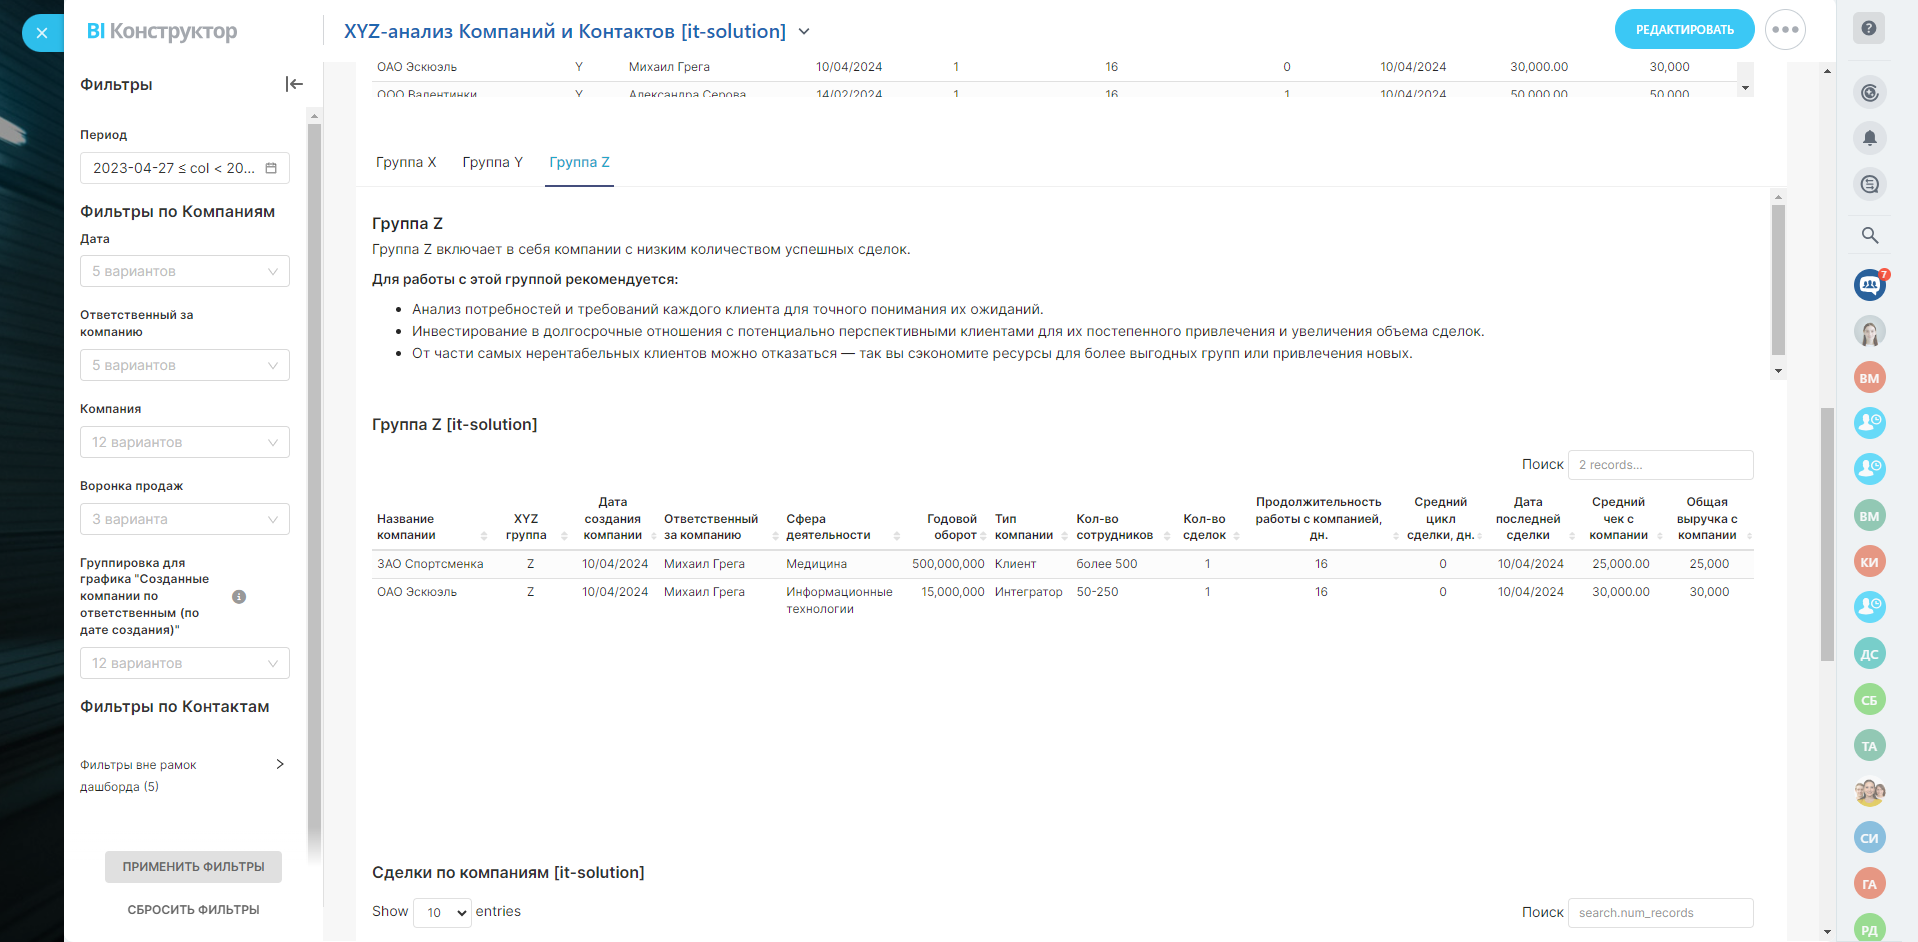Screen dimensions: 1918x942
Task: Click the ПРИМЕНИТЬ ФИЛЬТРЫ button
Action: [x=193, y=867]
